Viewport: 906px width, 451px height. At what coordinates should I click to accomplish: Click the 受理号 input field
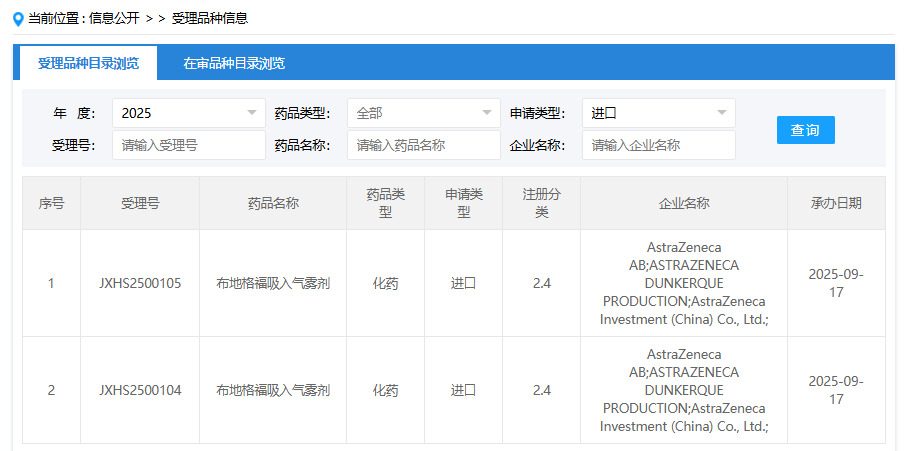pyautogui.click(x=188, y=145)
